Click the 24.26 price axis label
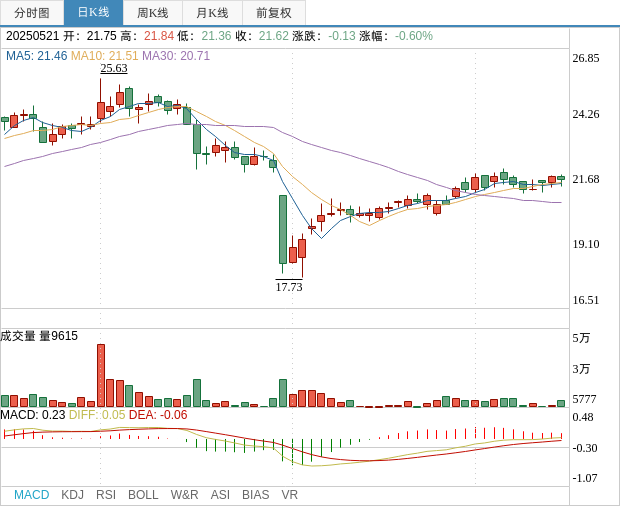 [x=586, y=114]
